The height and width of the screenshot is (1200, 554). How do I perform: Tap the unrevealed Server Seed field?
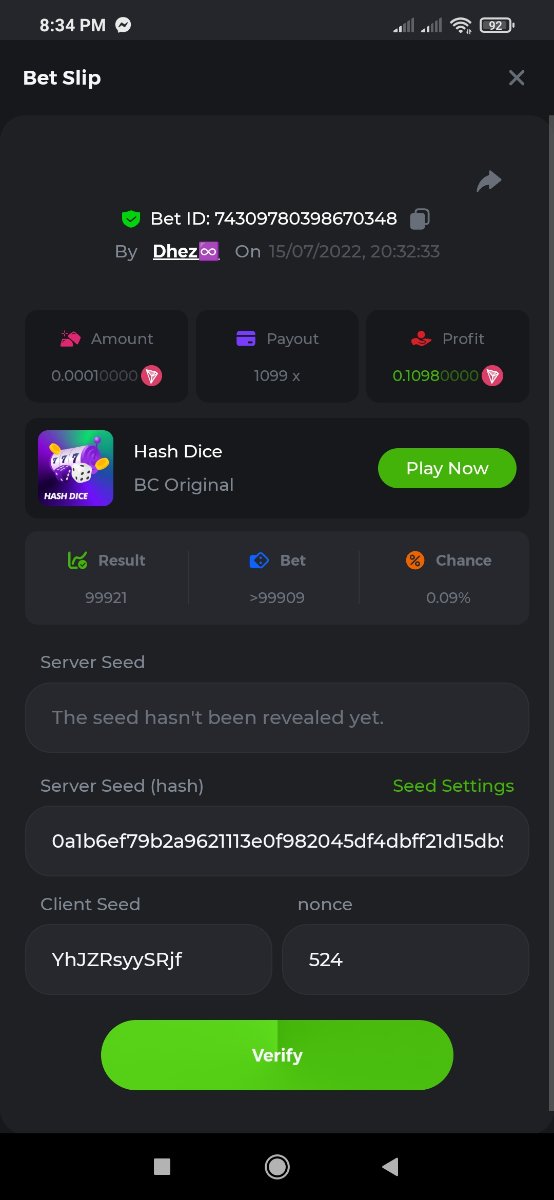(x=277, y=717)
